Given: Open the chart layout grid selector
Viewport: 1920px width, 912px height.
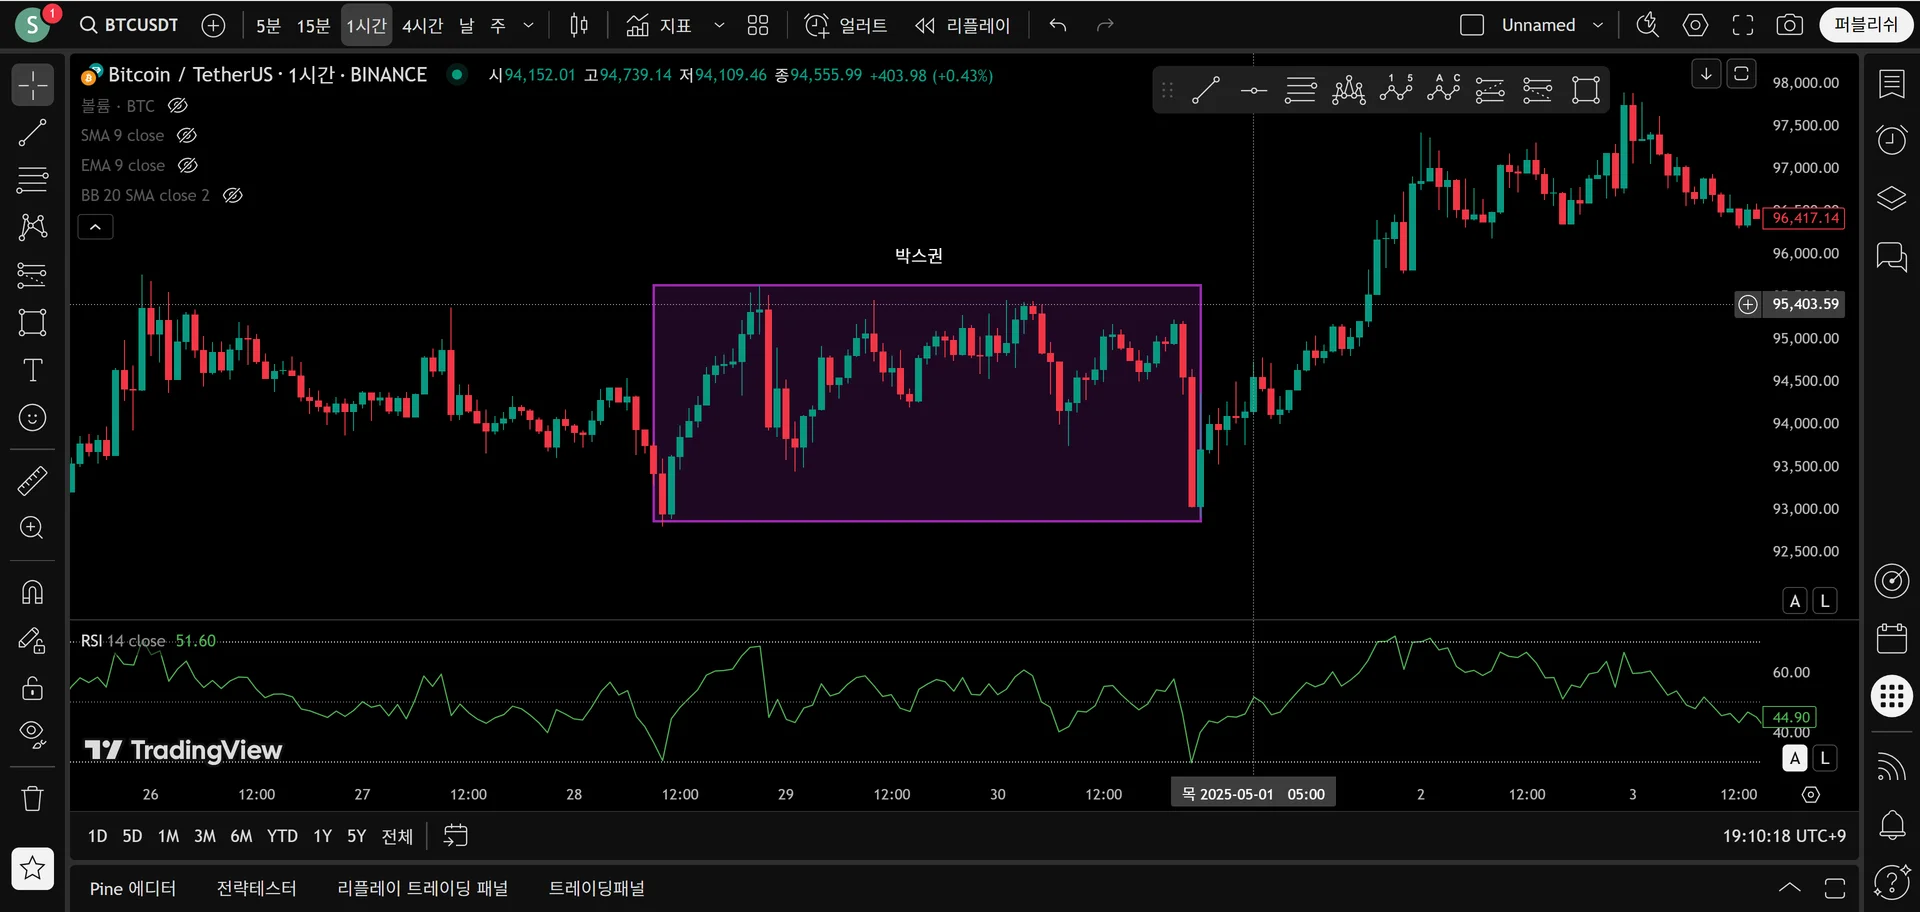Looking at the screenshot, I should pos(758,25).
